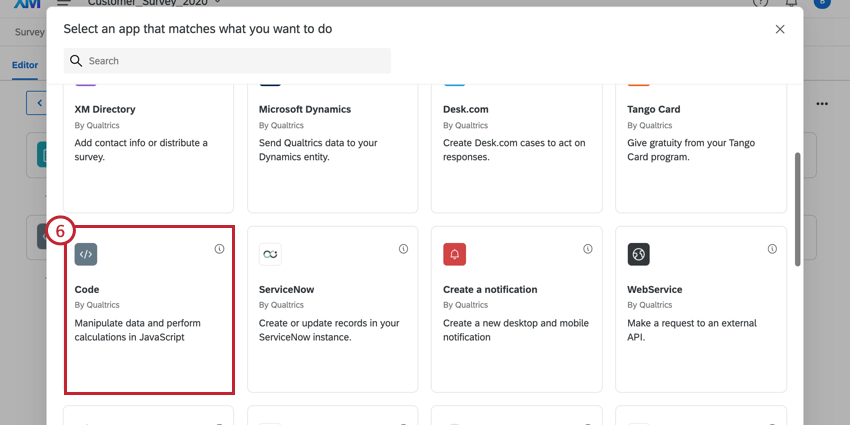
Task: Show info for the ServiceNow app
Action: coord(403,249)
